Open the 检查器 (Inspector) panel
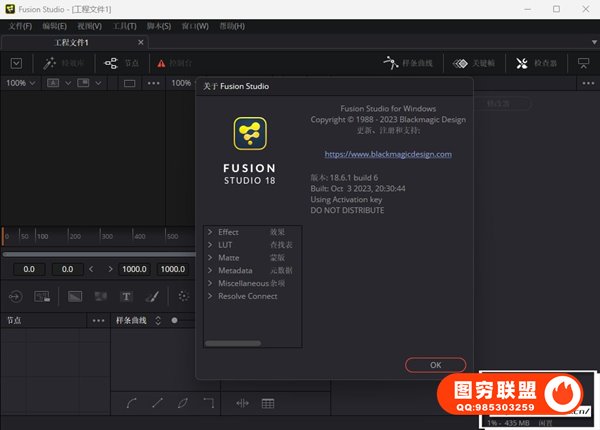The image size is (600, 430). [535, 63]
